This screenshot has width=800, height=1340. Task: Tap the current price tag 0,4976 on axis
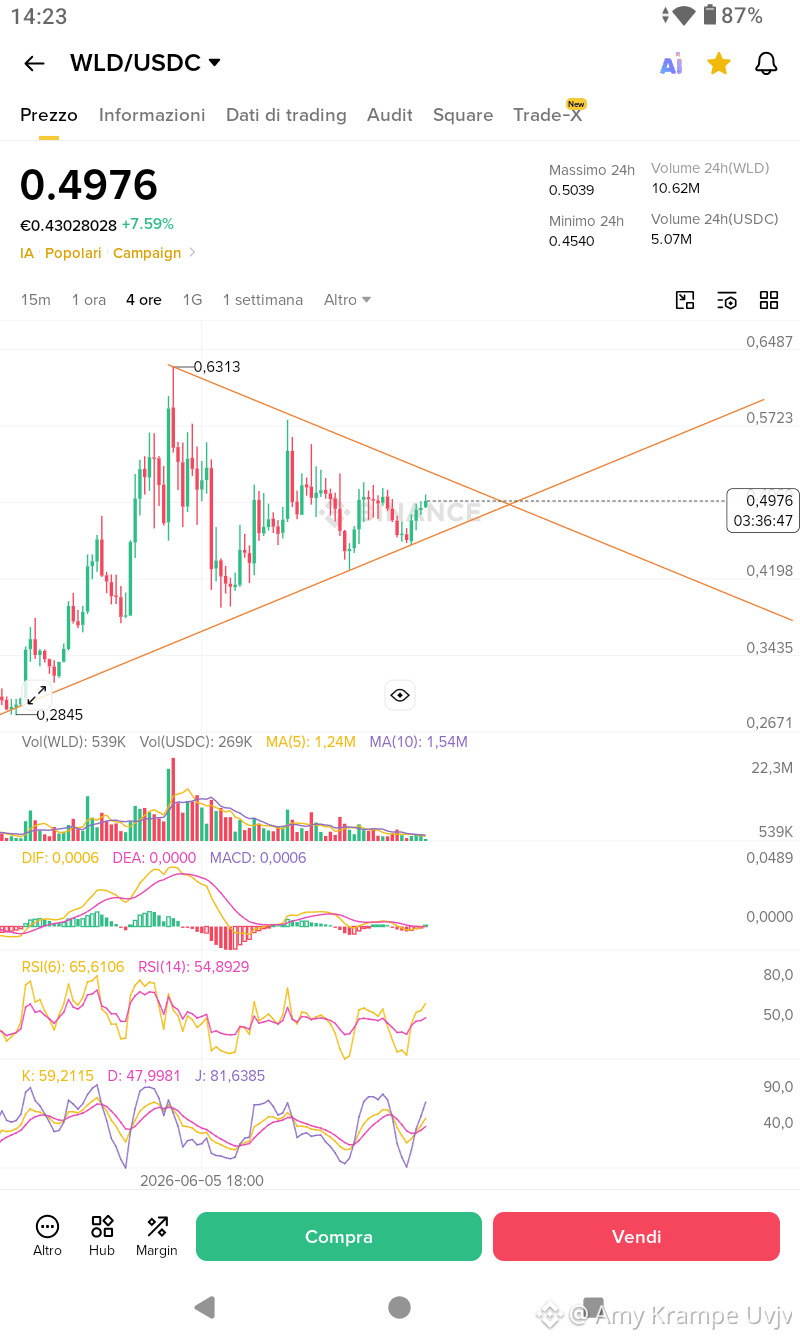coord(763,511)
